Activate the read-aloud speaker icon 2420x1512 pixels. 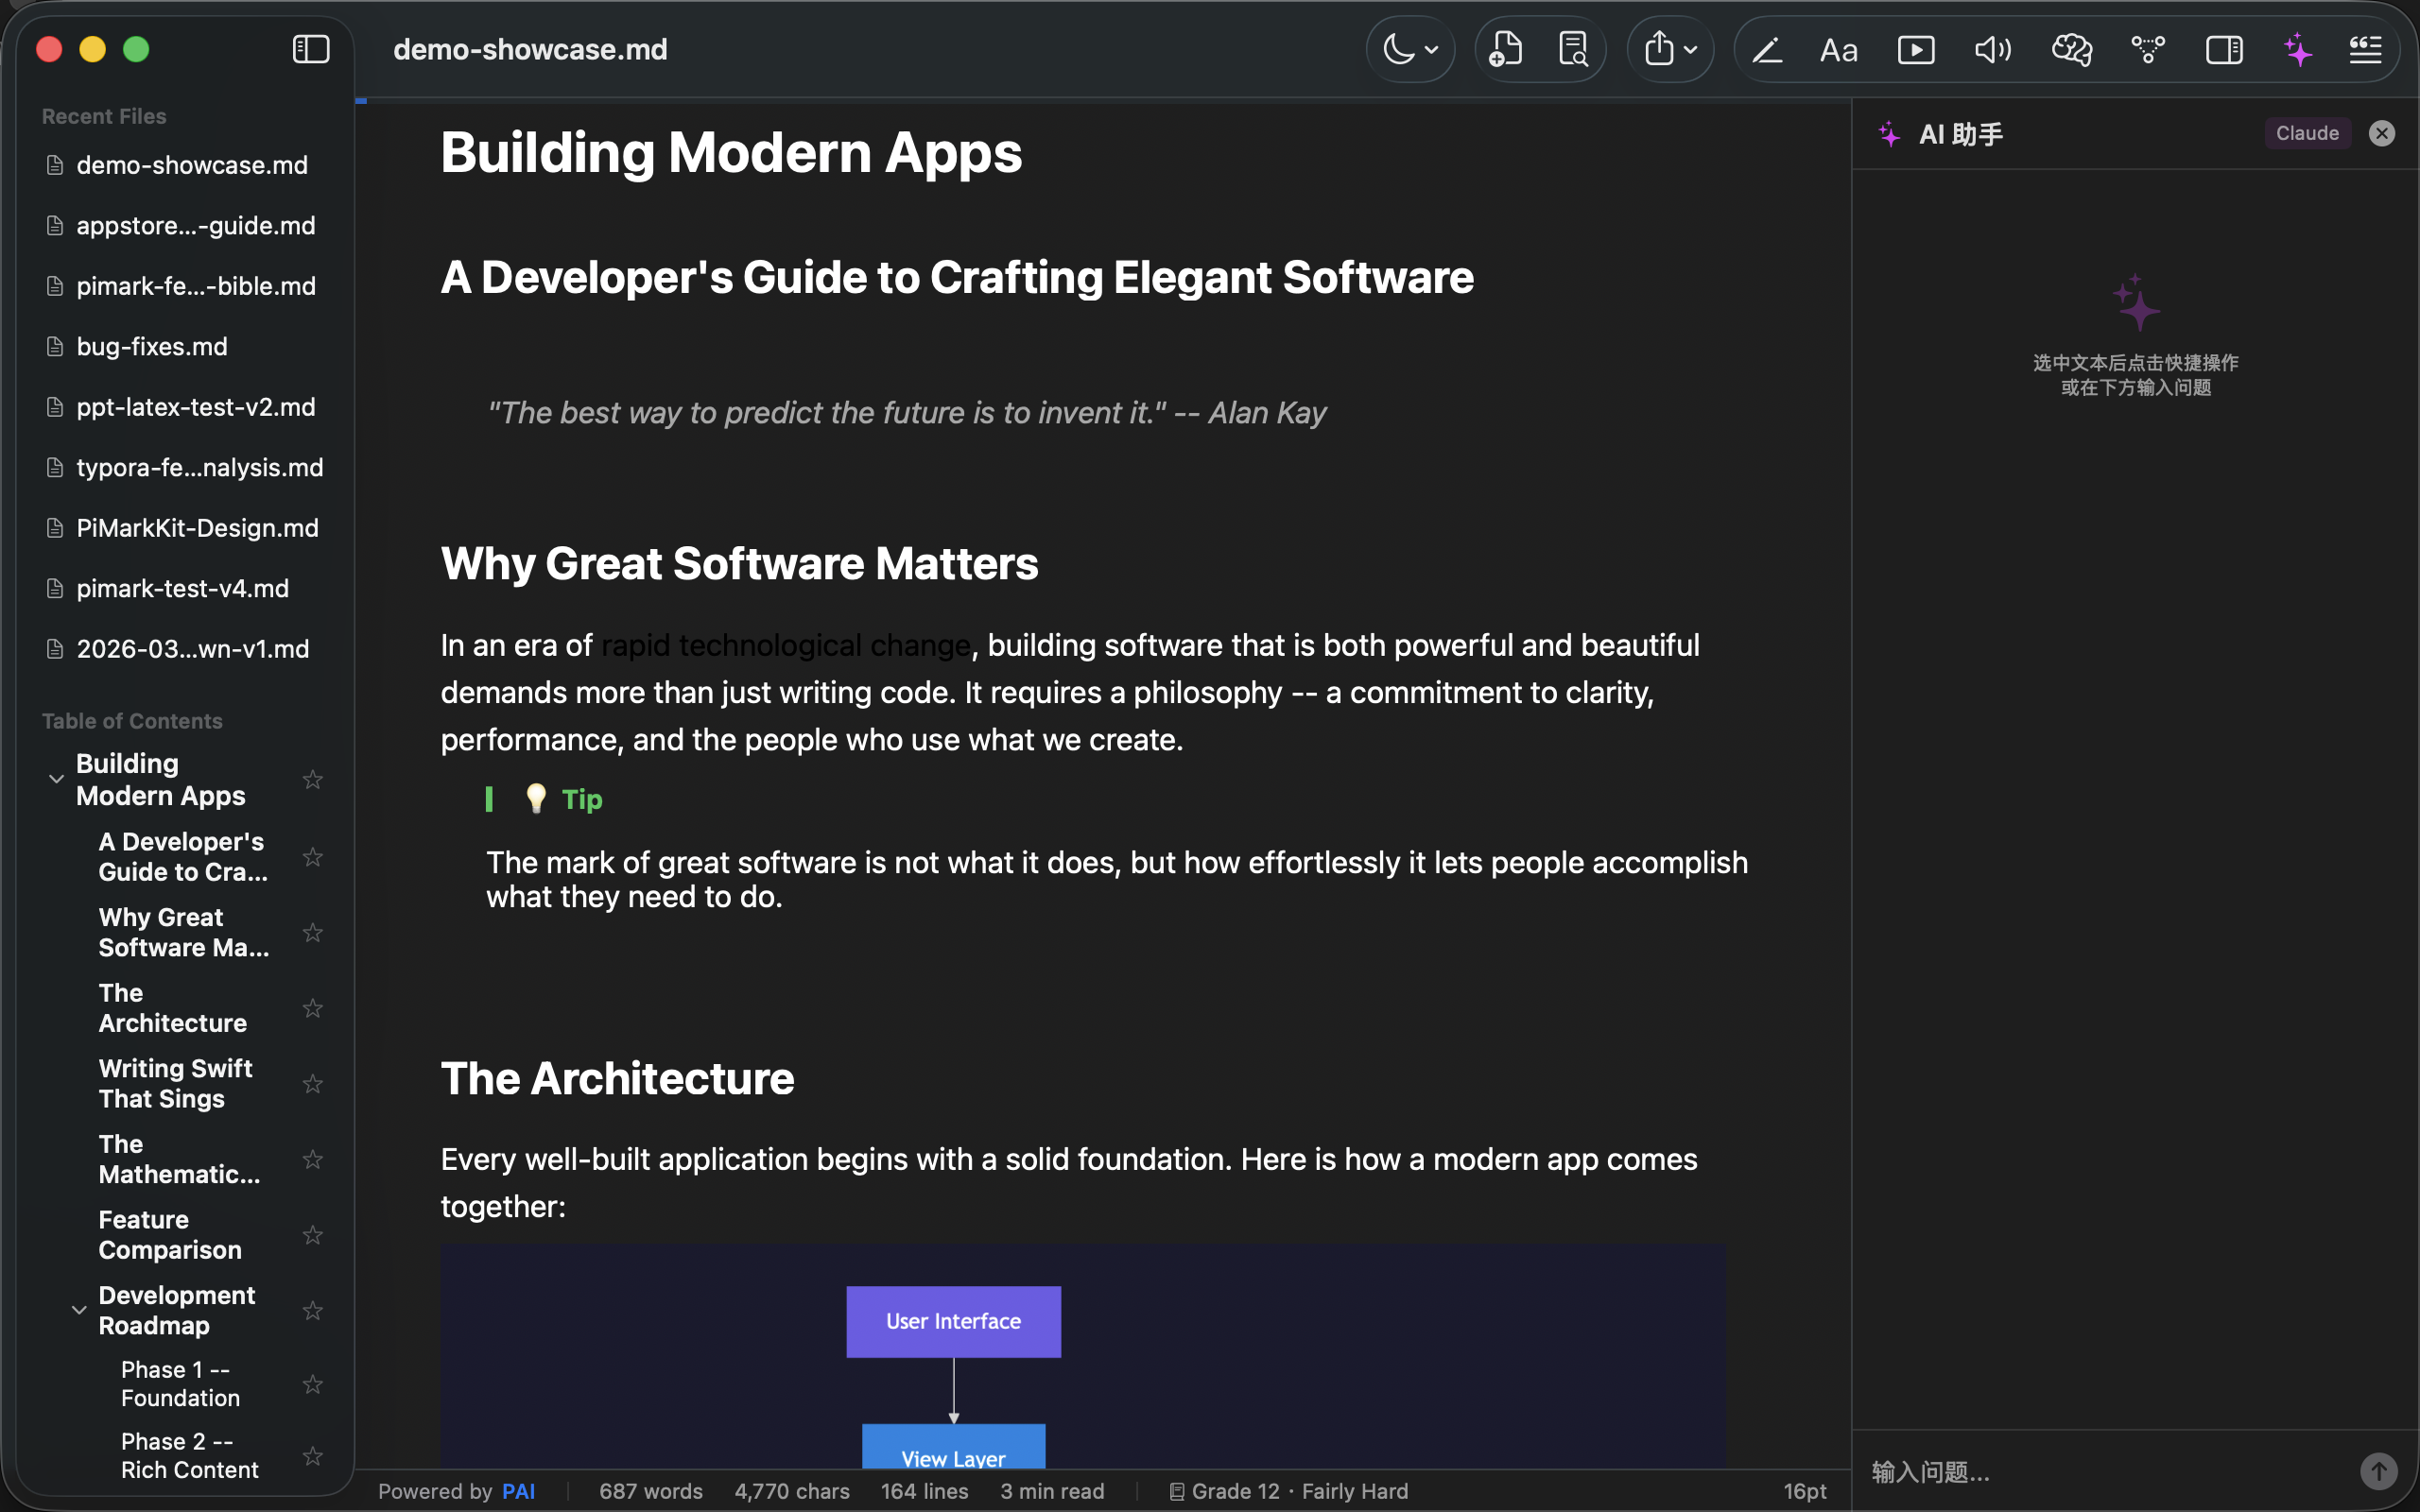coord(1991,48)
